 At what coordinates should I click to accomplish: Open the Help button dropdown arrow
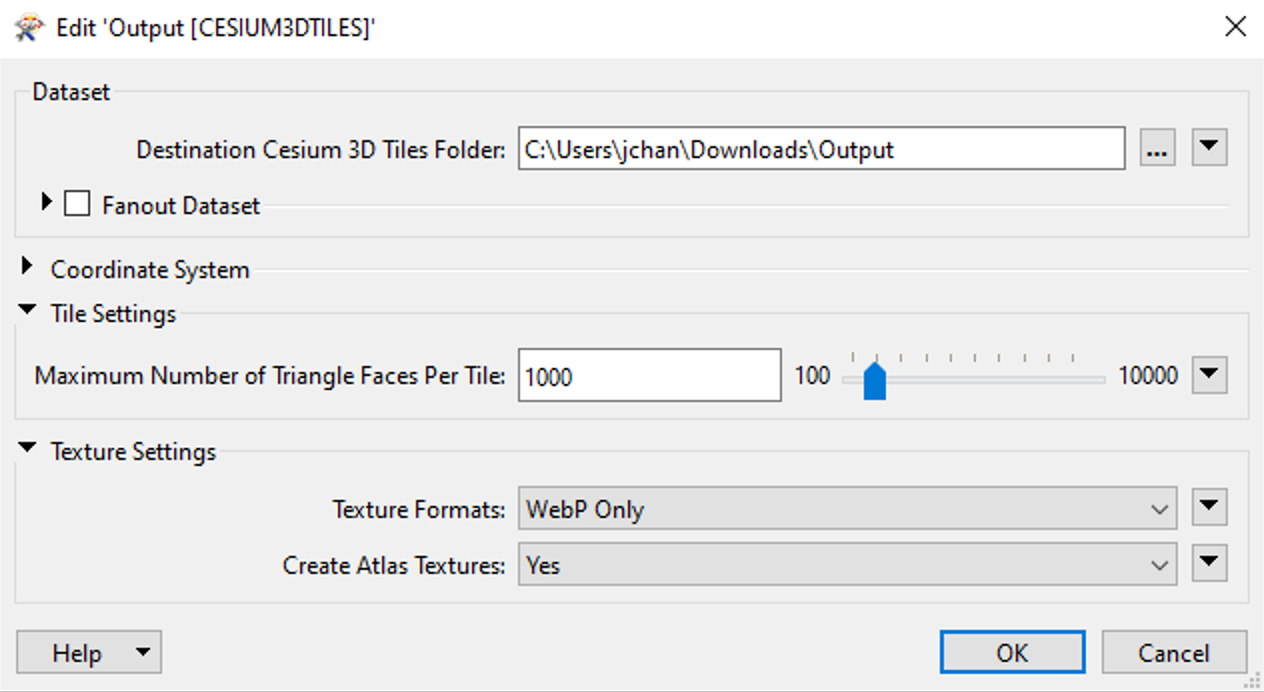pos(143,653)
